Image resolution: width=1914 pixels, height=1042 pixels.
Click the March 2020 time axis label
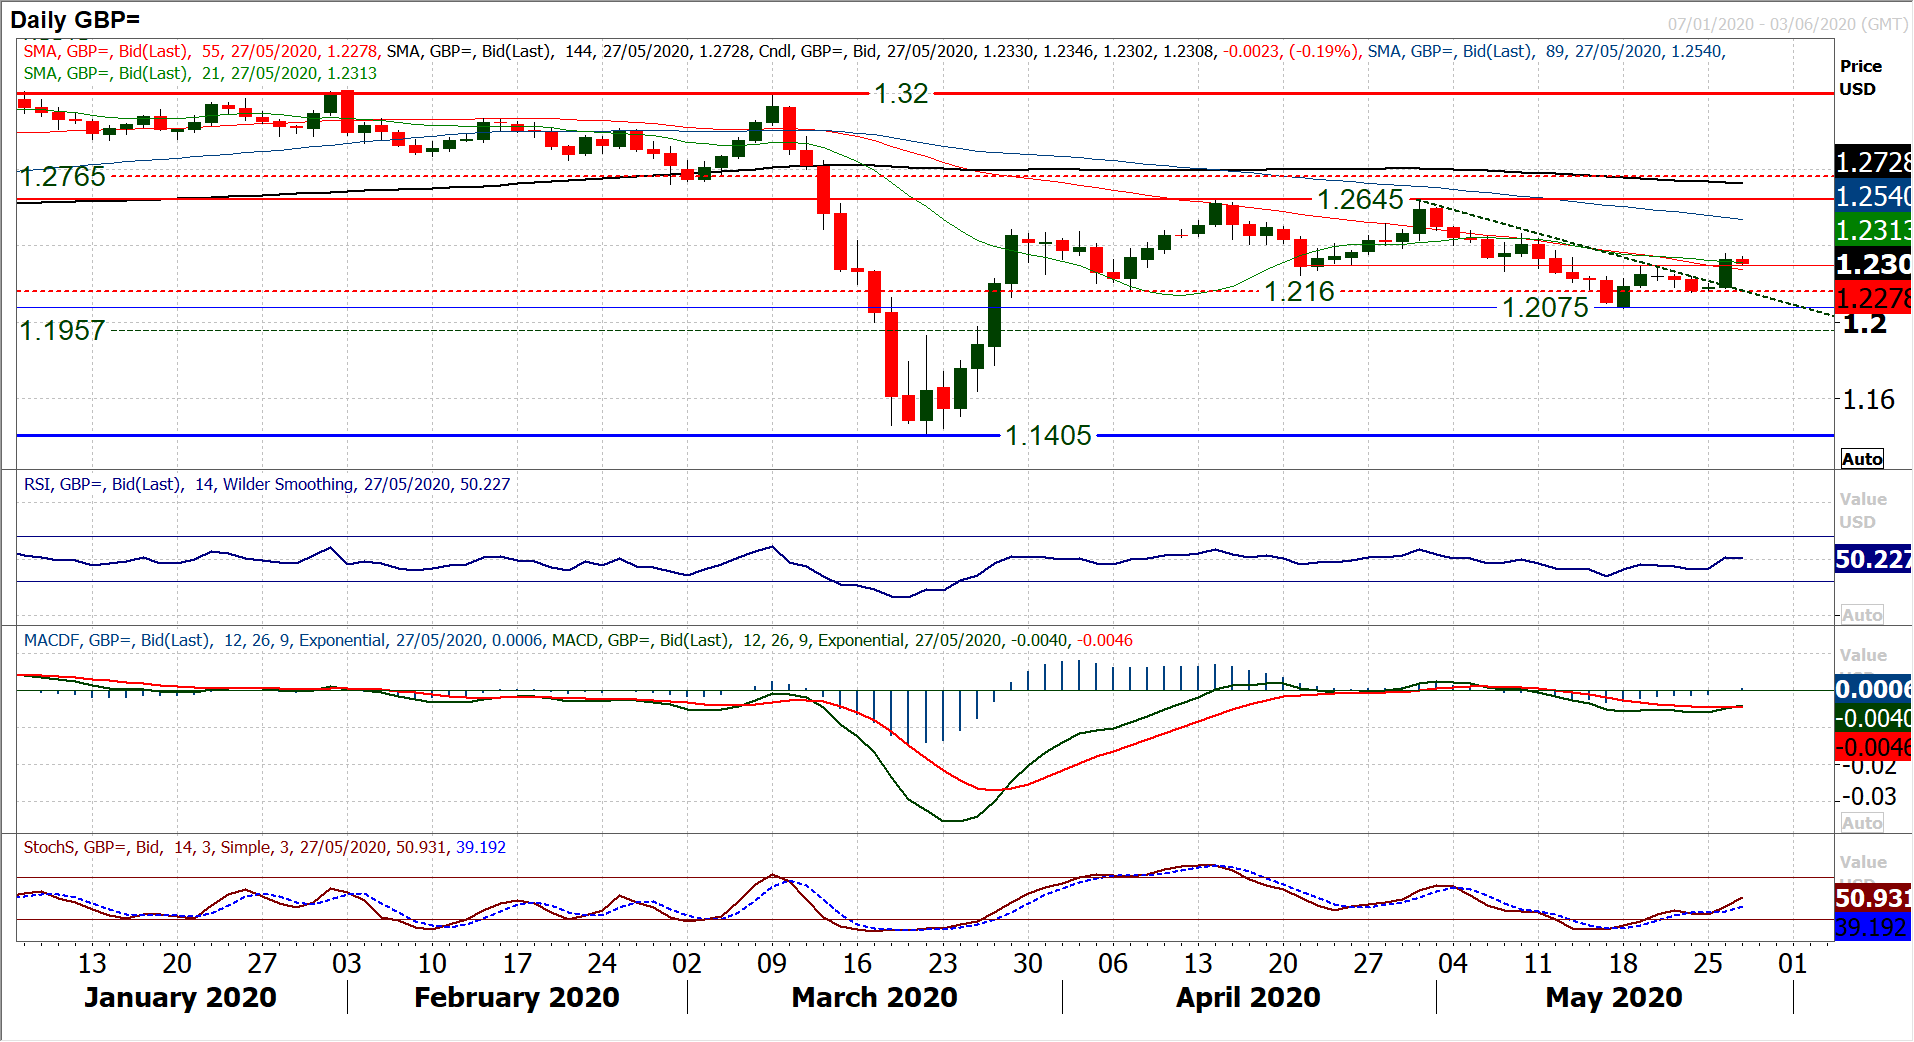pos(874,998)
